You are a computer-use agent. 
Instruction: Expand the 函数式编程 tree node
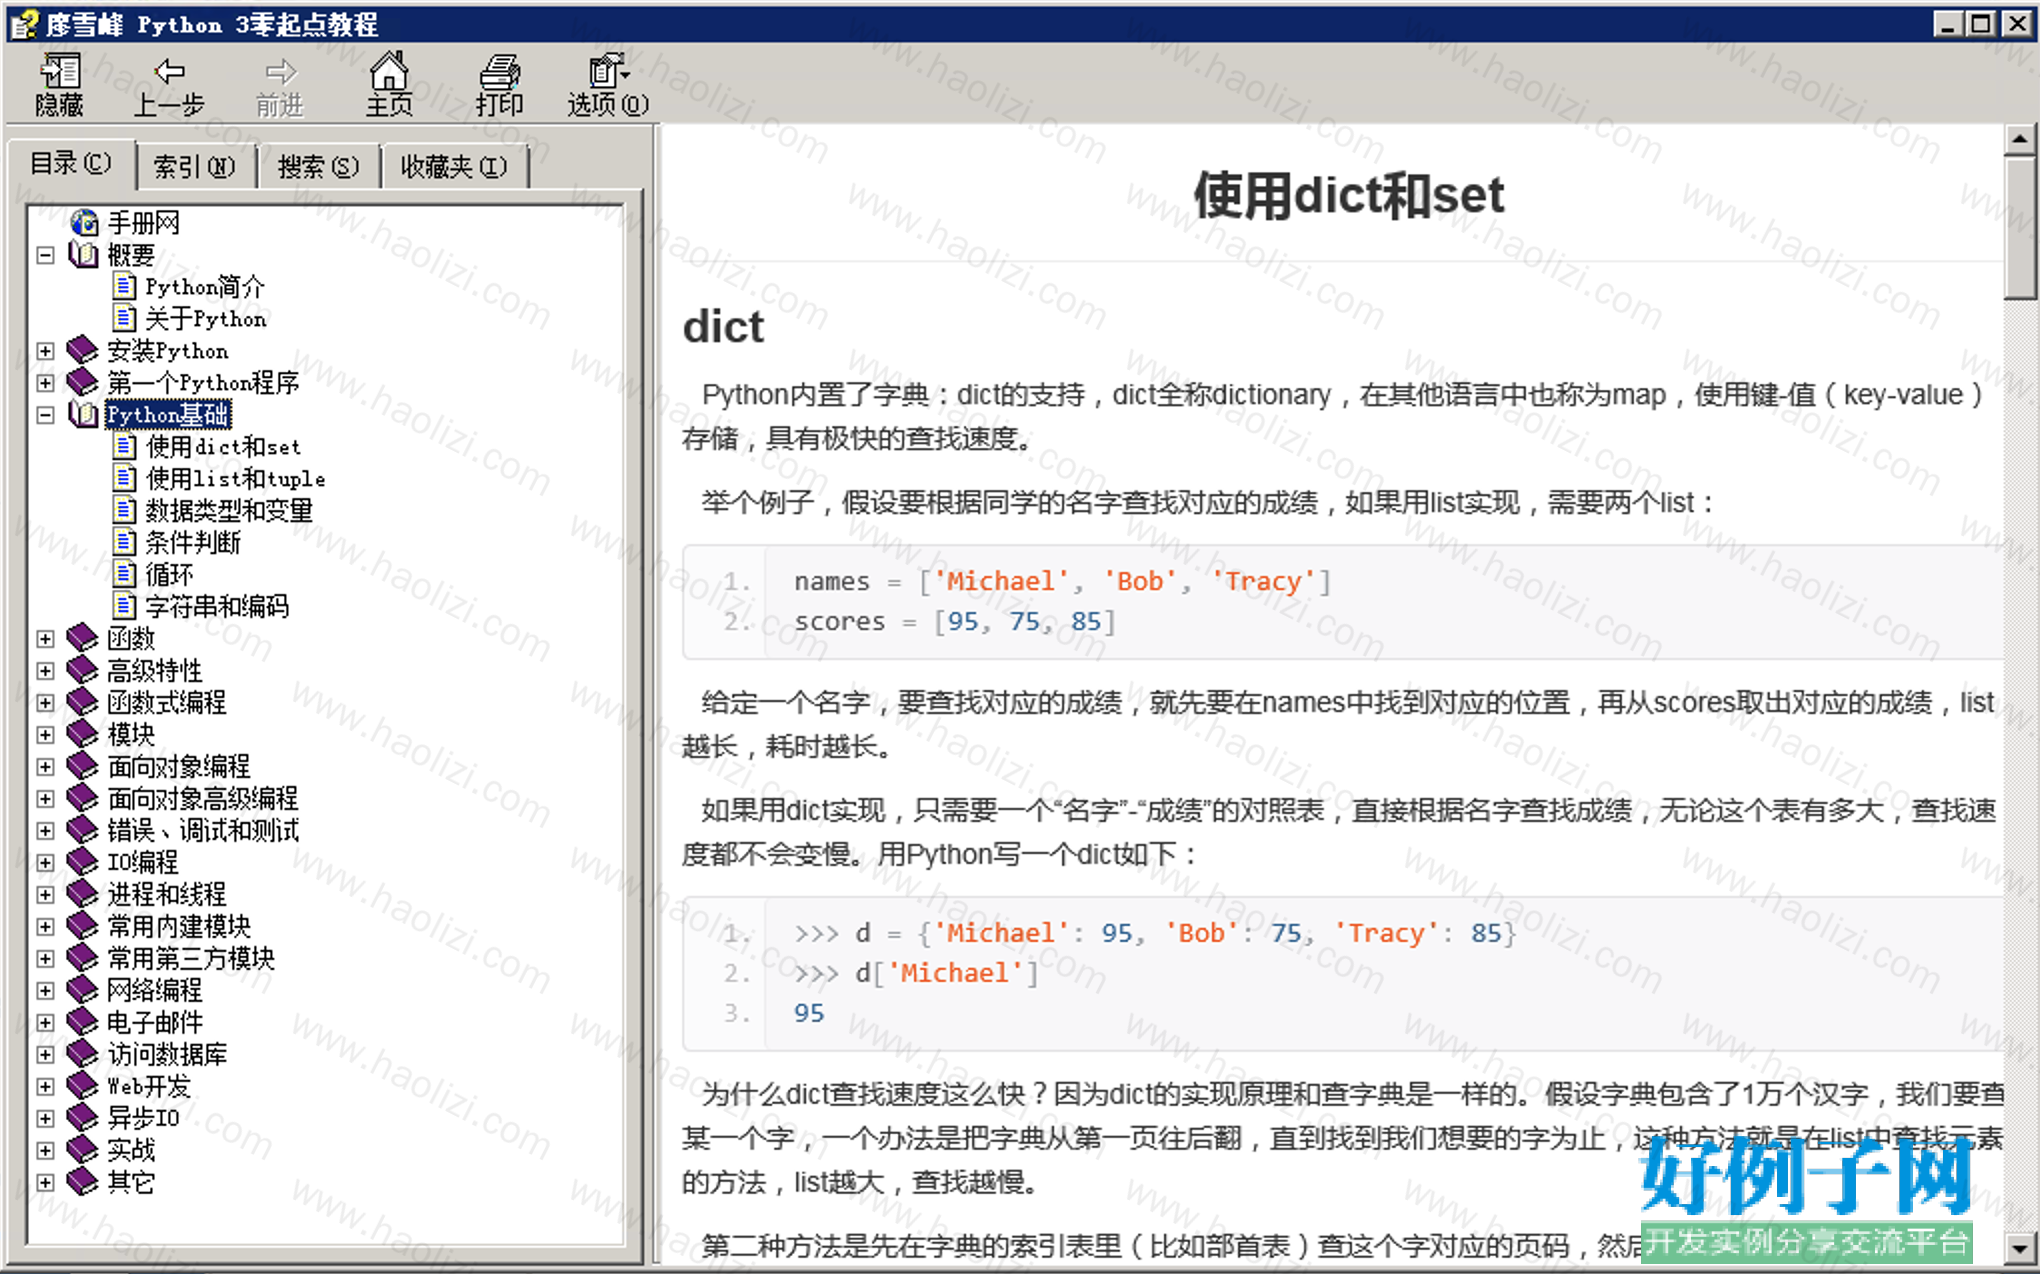(x=45, y=703)
